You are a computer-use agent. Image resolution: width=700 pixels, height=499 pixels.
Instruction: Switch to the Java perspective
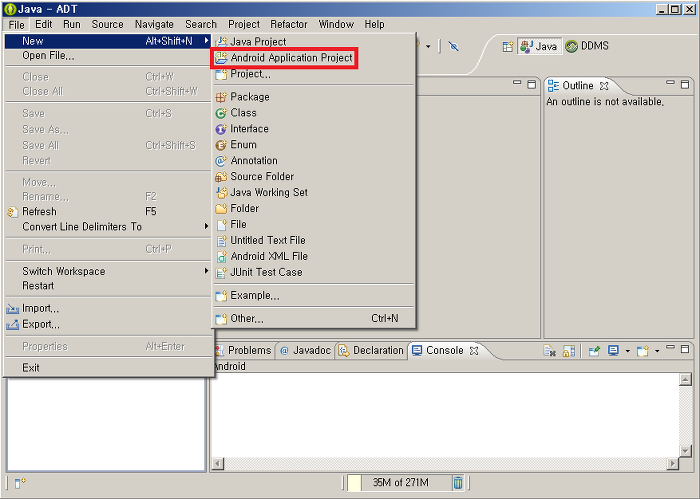pyautogui.click(x=539, y=46)
